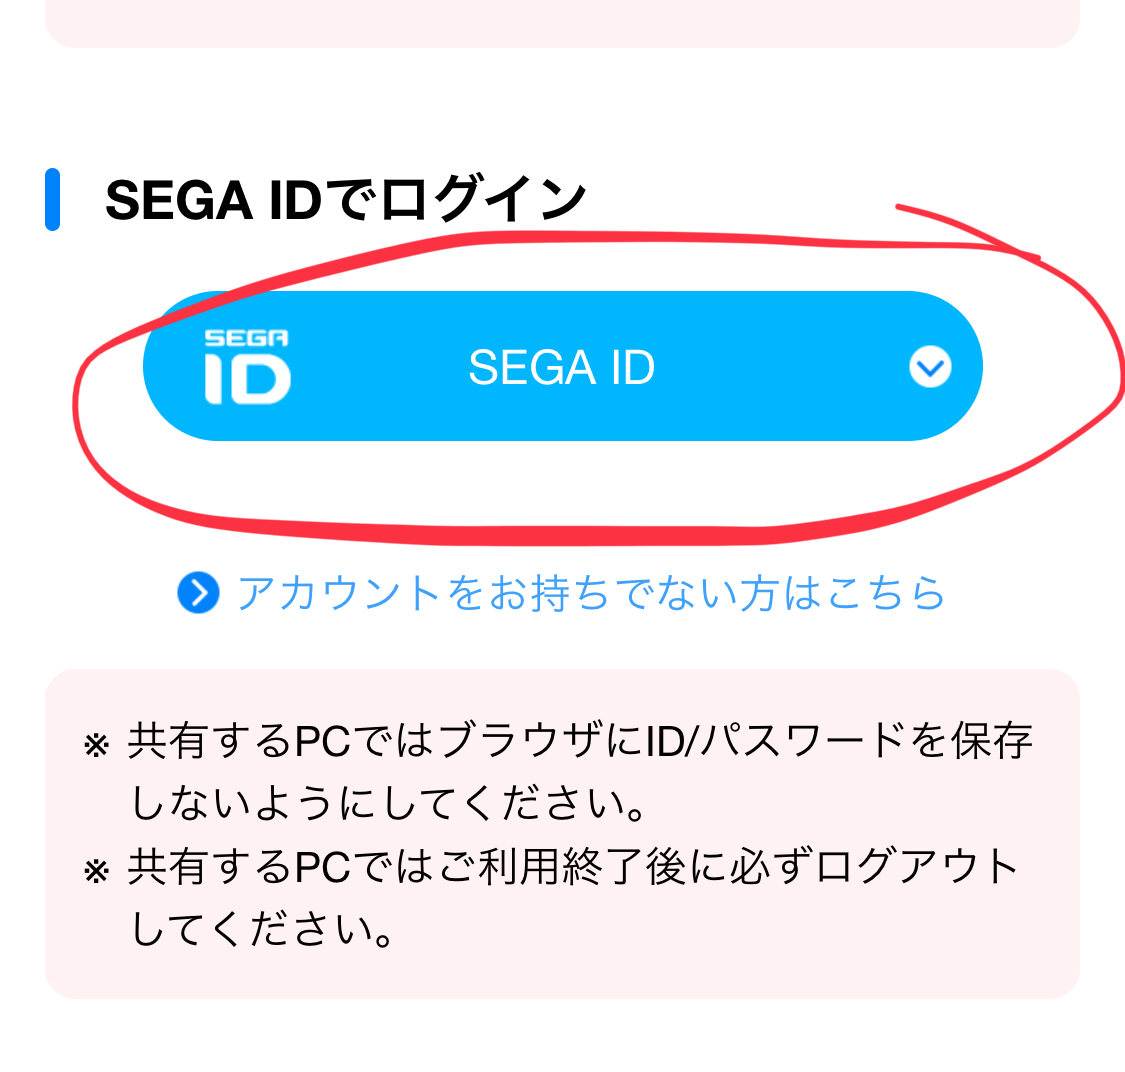Viewport: 1125px width, 1072px height.
Task: Click the pink box at the top edge
Action: pyautogui.click(x=562, y=22)
